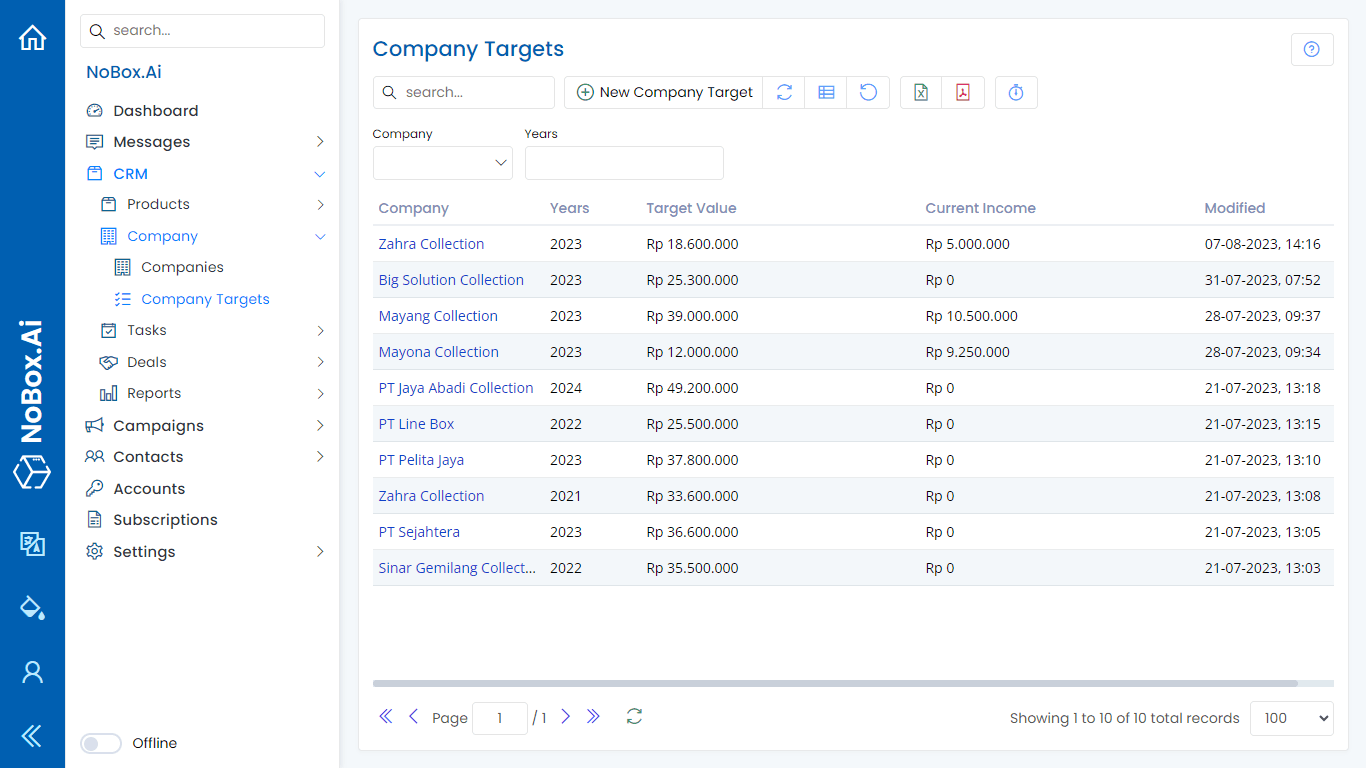Refresh the Company Targets list
This screenshot has height=768, width=1366.
click(x=784, y=92)
